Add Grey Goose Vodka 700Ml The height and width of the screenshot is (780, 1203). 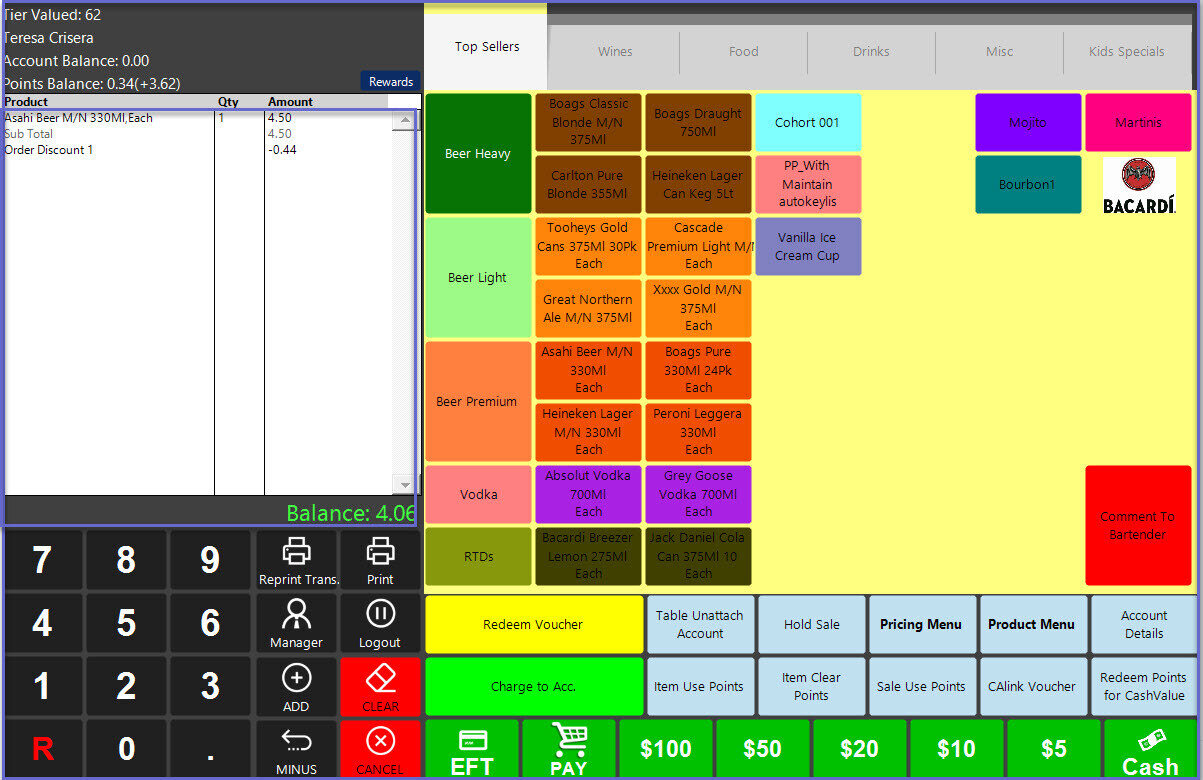(698, 494)
